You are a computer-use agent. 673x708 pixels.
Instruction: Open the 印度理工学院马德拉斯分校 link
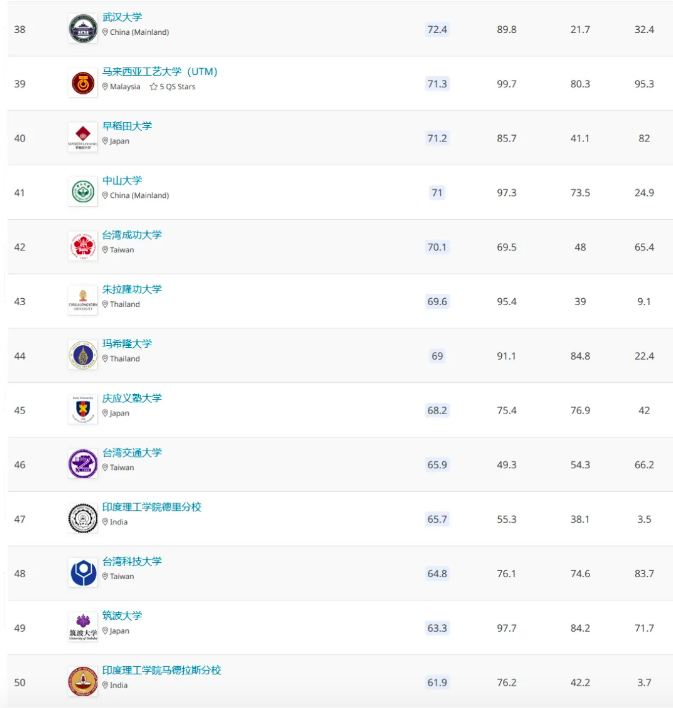tap(162, 670)
